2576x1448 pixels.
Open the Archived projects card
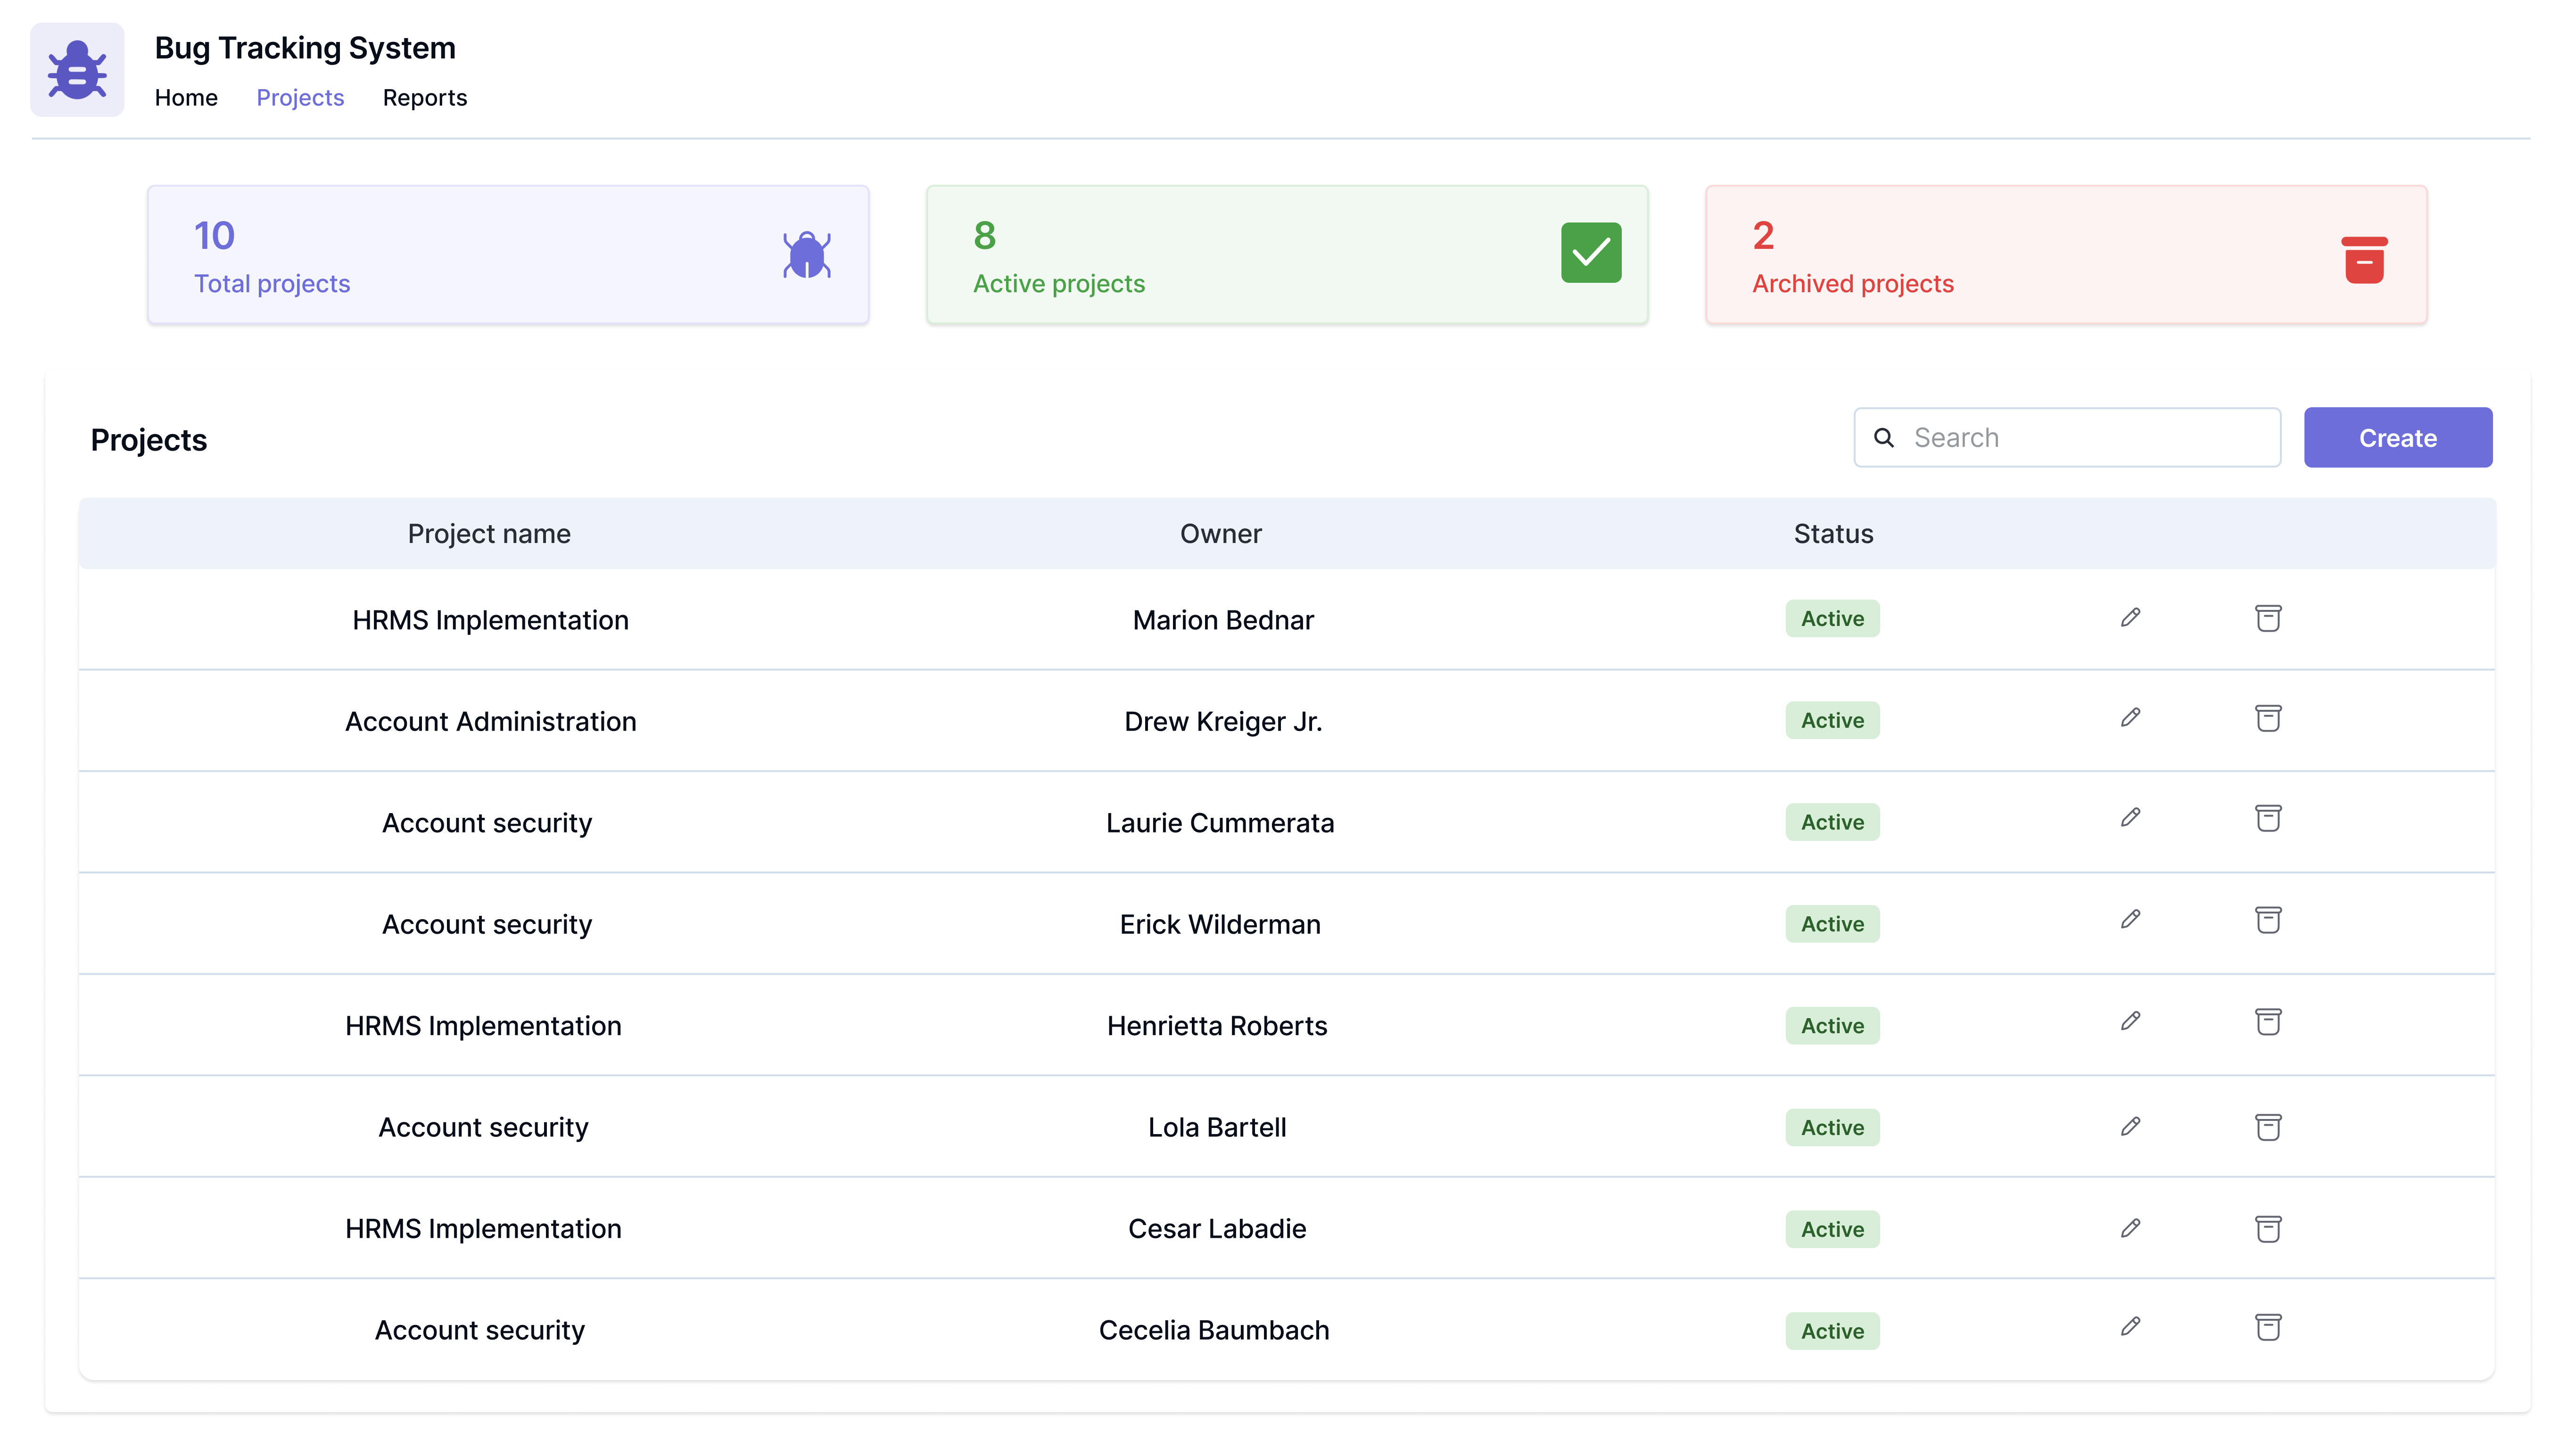point(2066,255)
